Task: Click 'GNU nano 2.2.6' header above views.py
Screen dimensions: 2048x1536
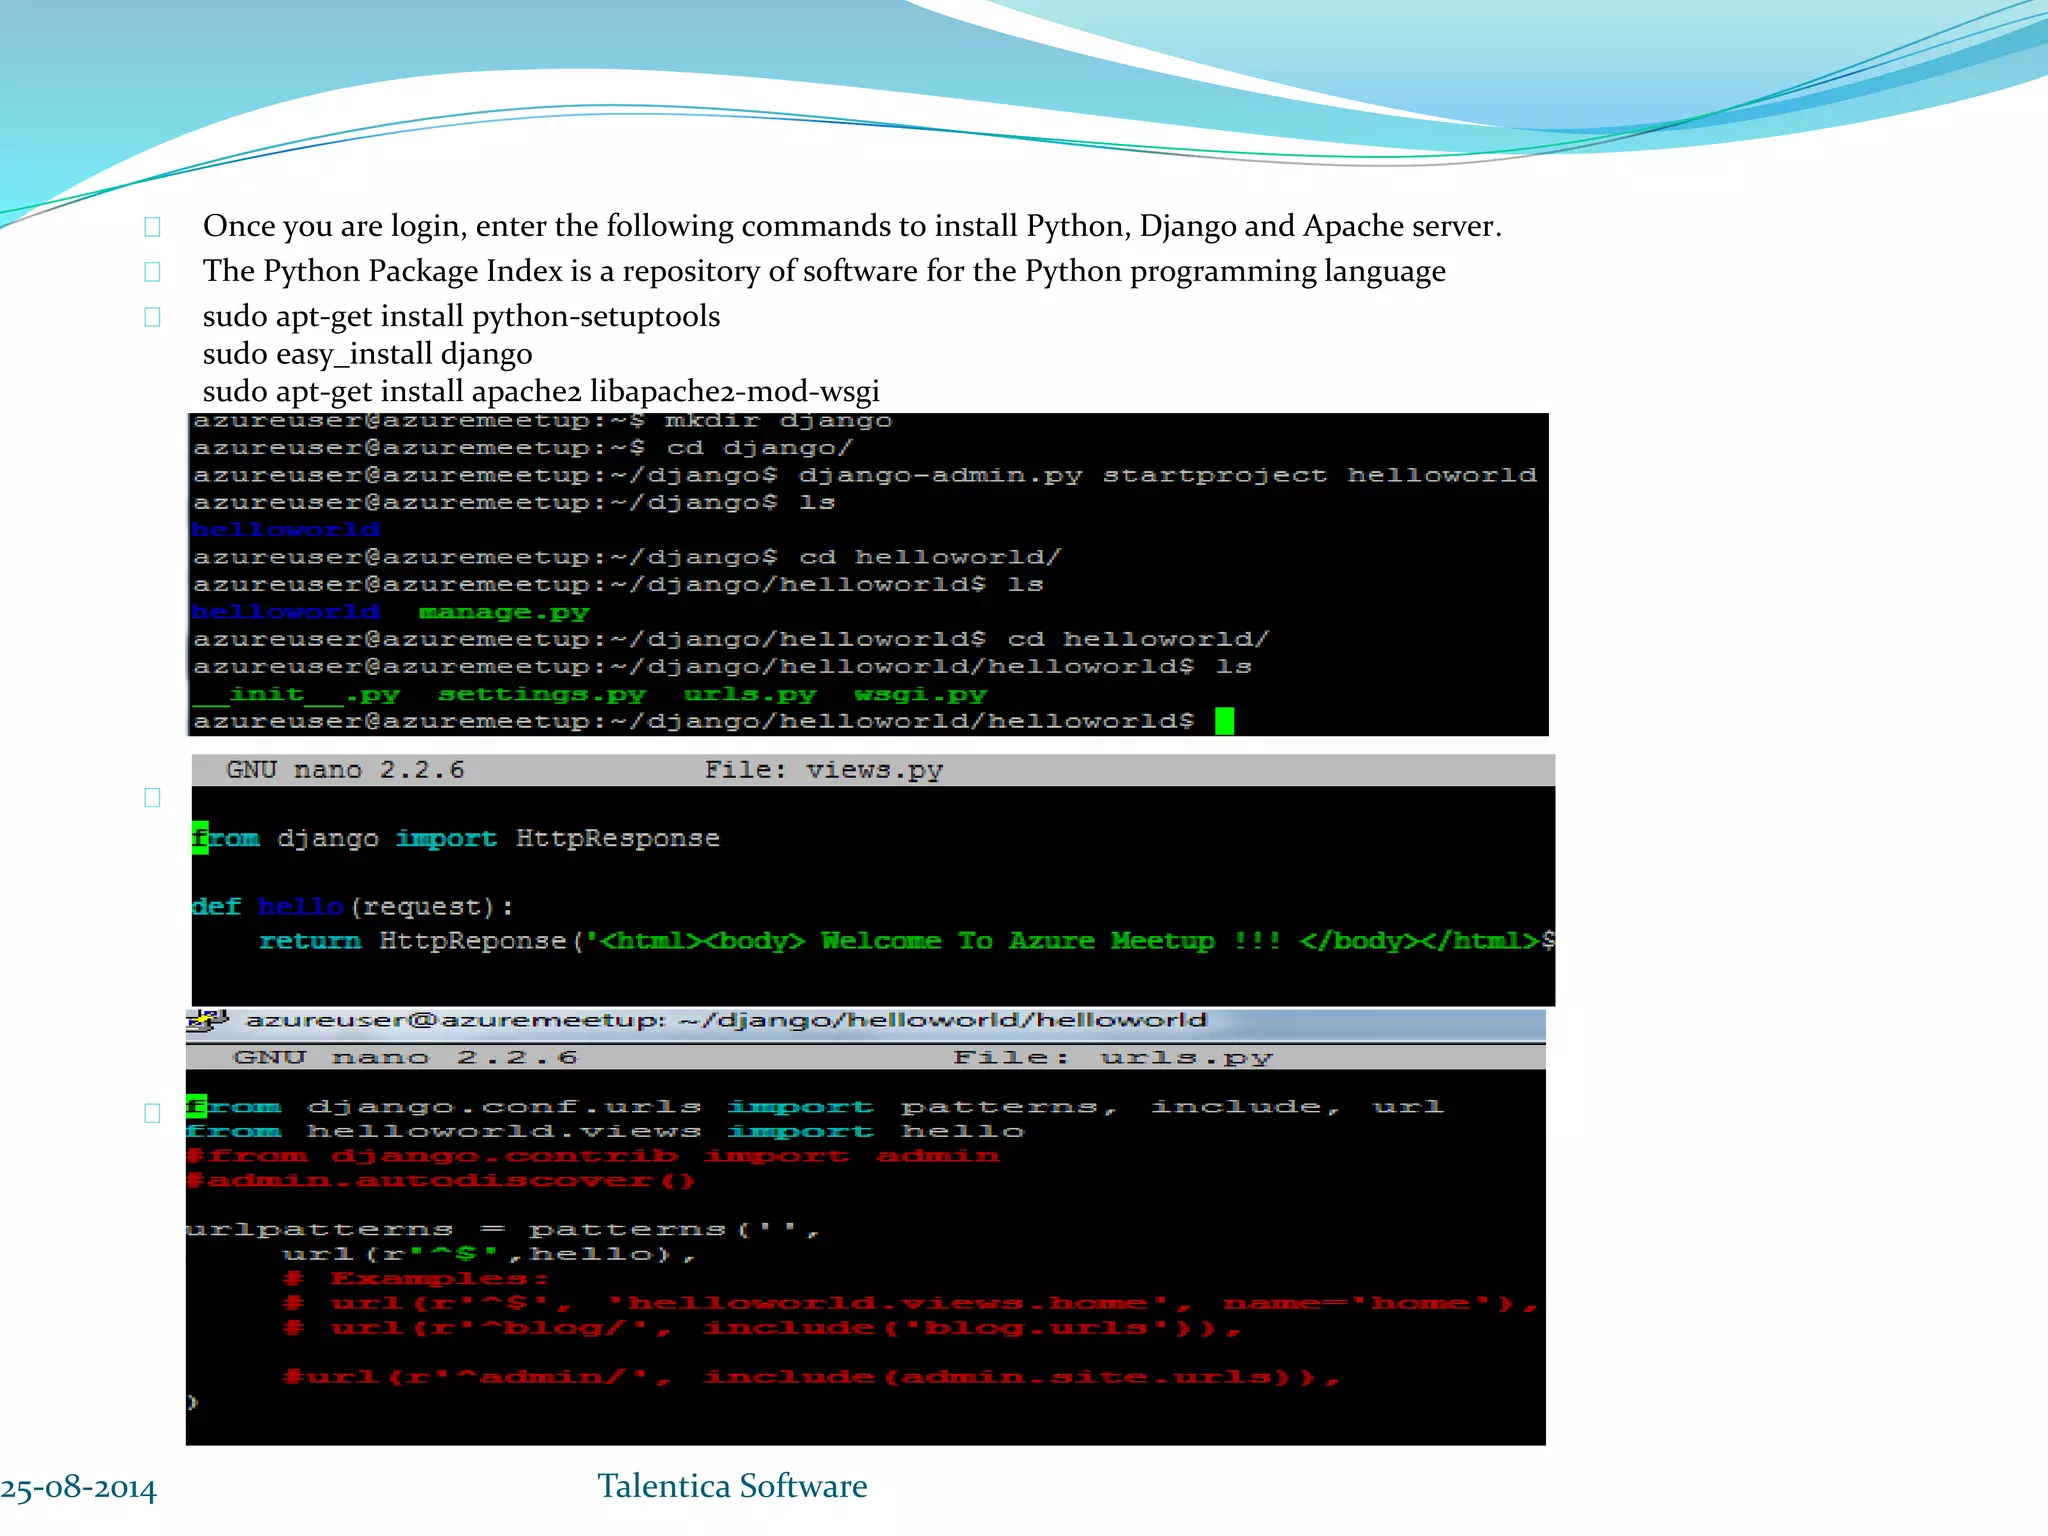Action: tap(345, 770)
